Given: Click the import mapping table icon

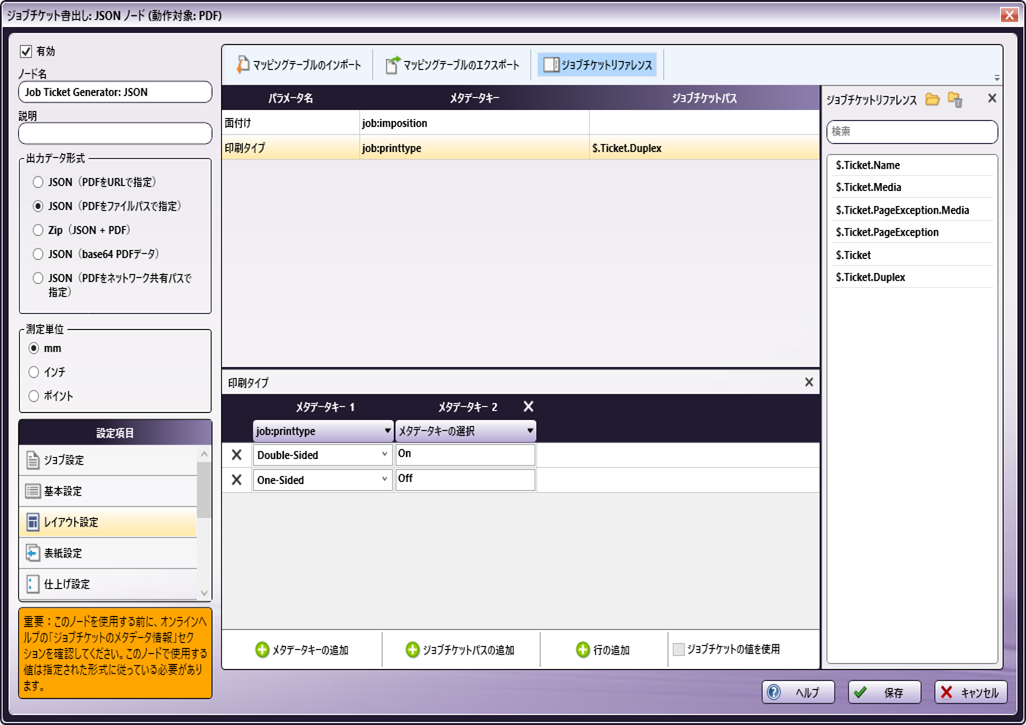Looking at the screenshot, I should pos(243,64).
